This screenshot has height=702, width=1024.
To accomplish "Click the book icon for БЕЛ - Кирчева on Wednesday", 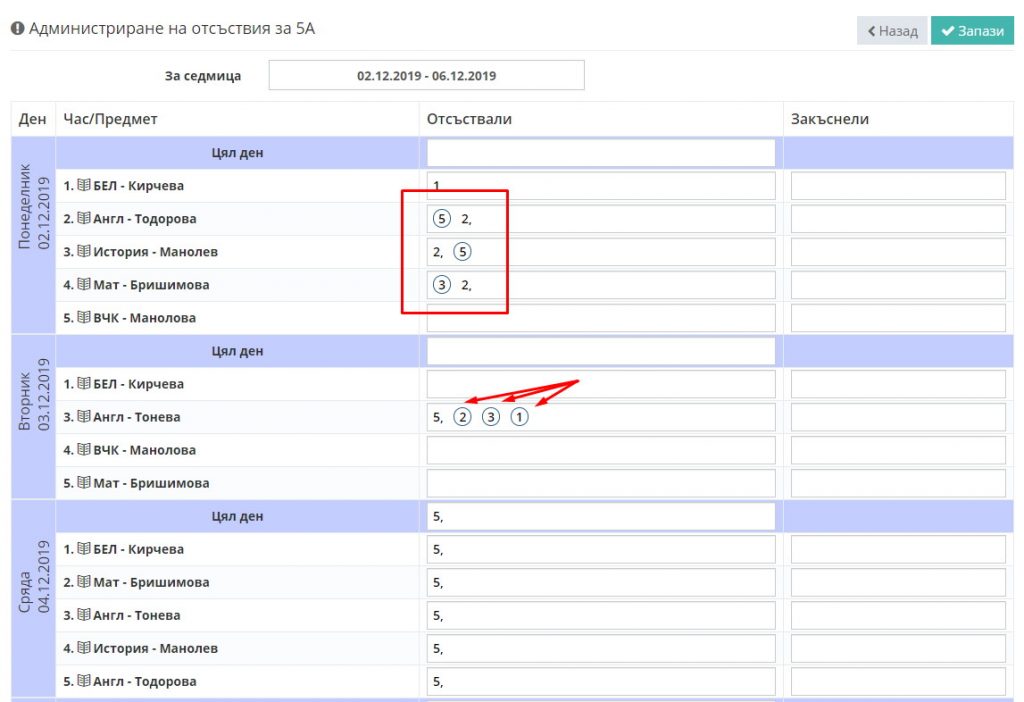I will coord(84,549).
